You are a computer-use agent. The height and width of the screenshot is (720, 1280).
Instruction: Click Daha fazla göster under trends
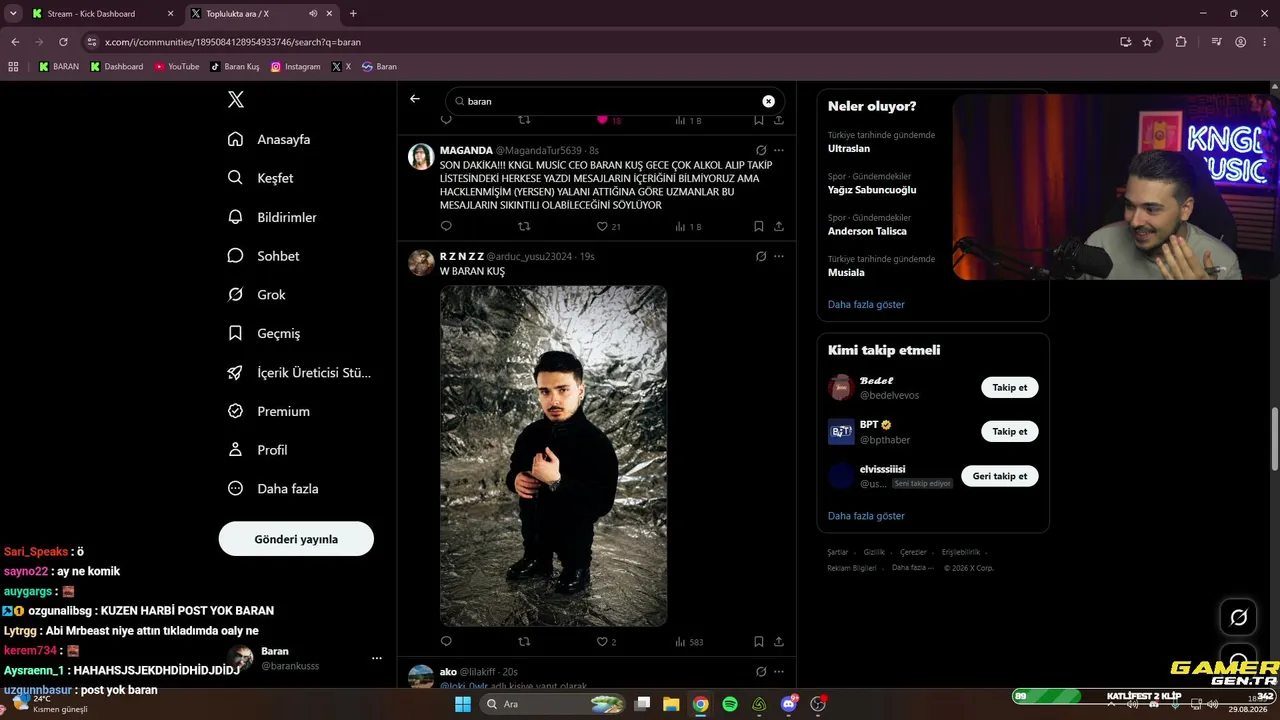point(866,304)
